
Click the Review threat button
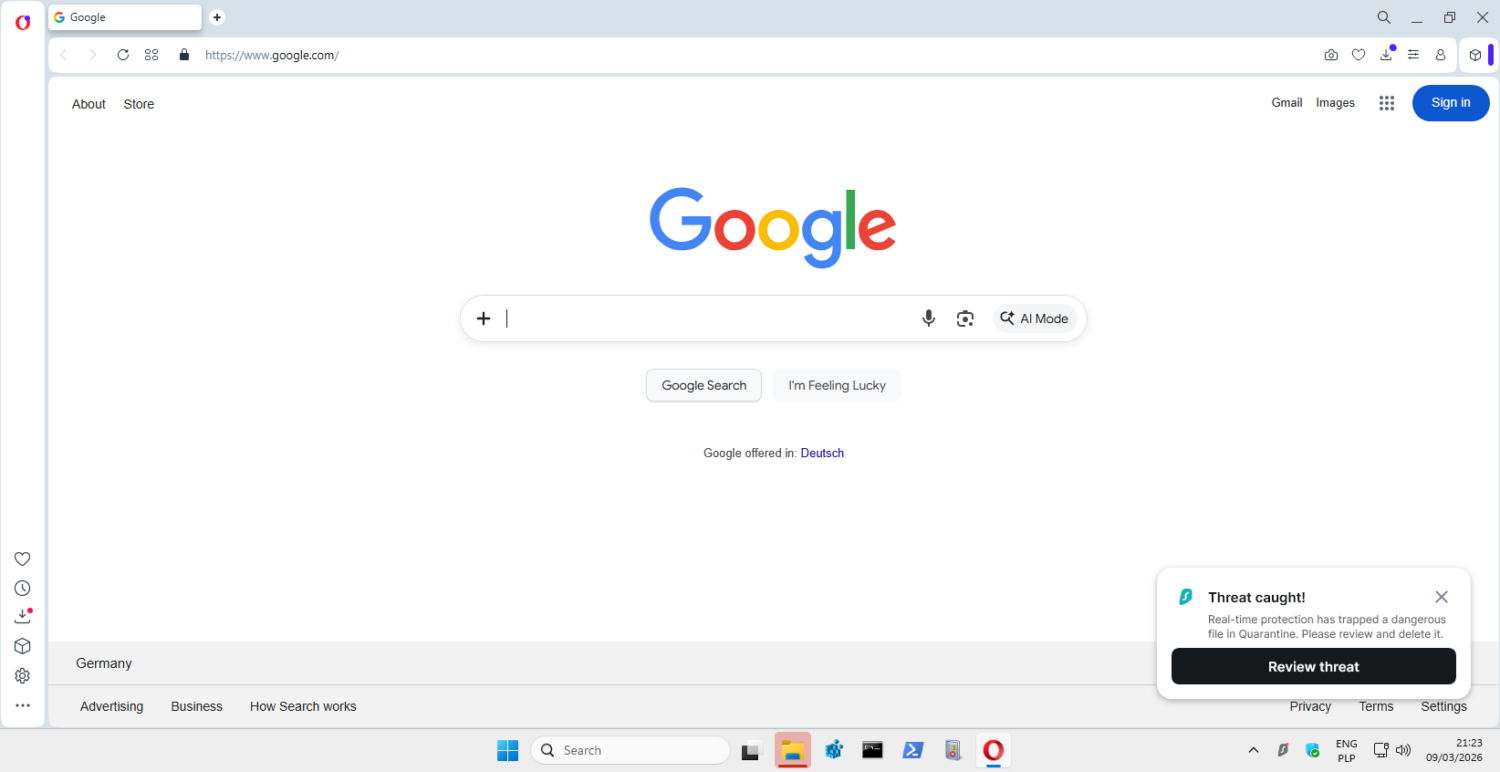point(1313,667)
